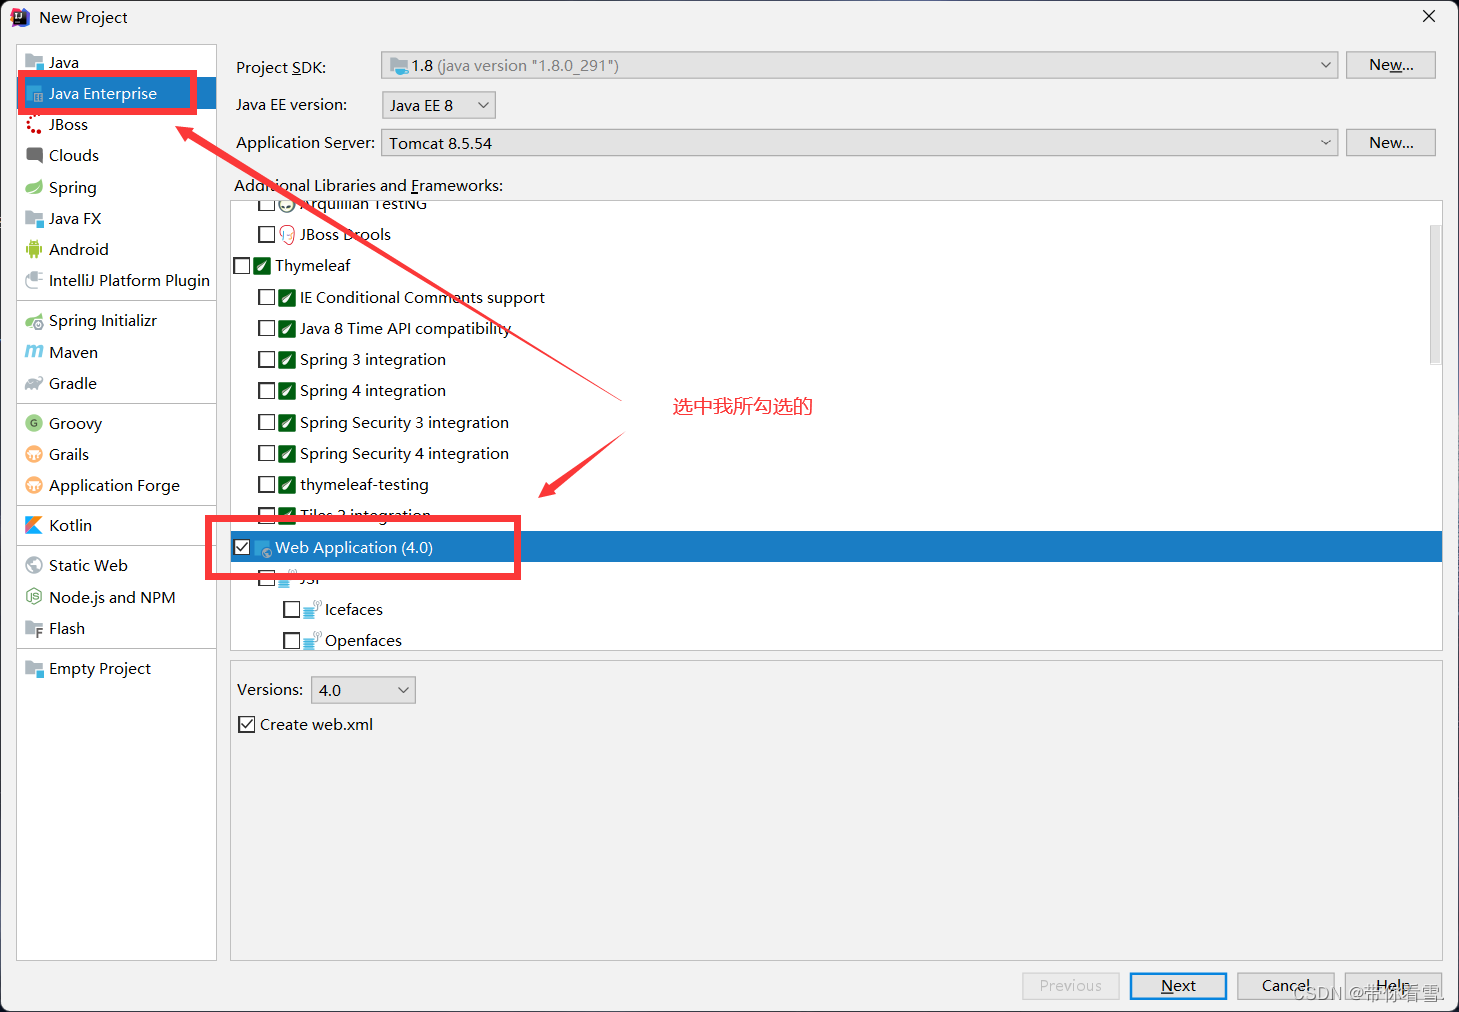The height and width of the screenshot is (1012, 1459).
Task: Click the Thymeleaf green leaf icon
Action: (262, 265)
